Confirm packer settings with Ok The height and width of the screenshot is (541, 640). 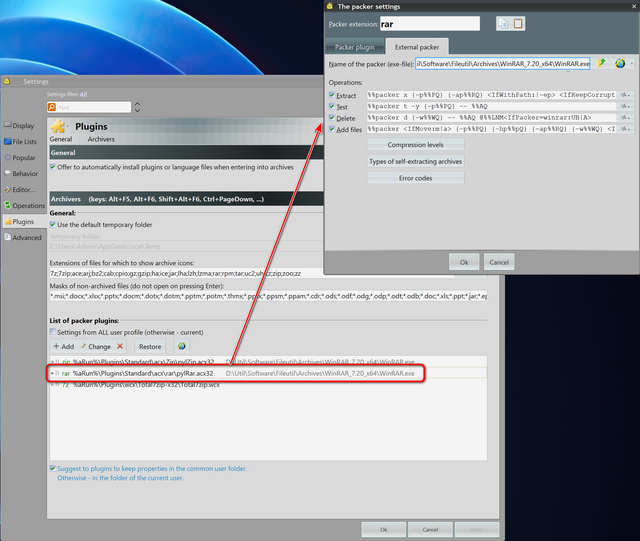[x=464, y=262]
